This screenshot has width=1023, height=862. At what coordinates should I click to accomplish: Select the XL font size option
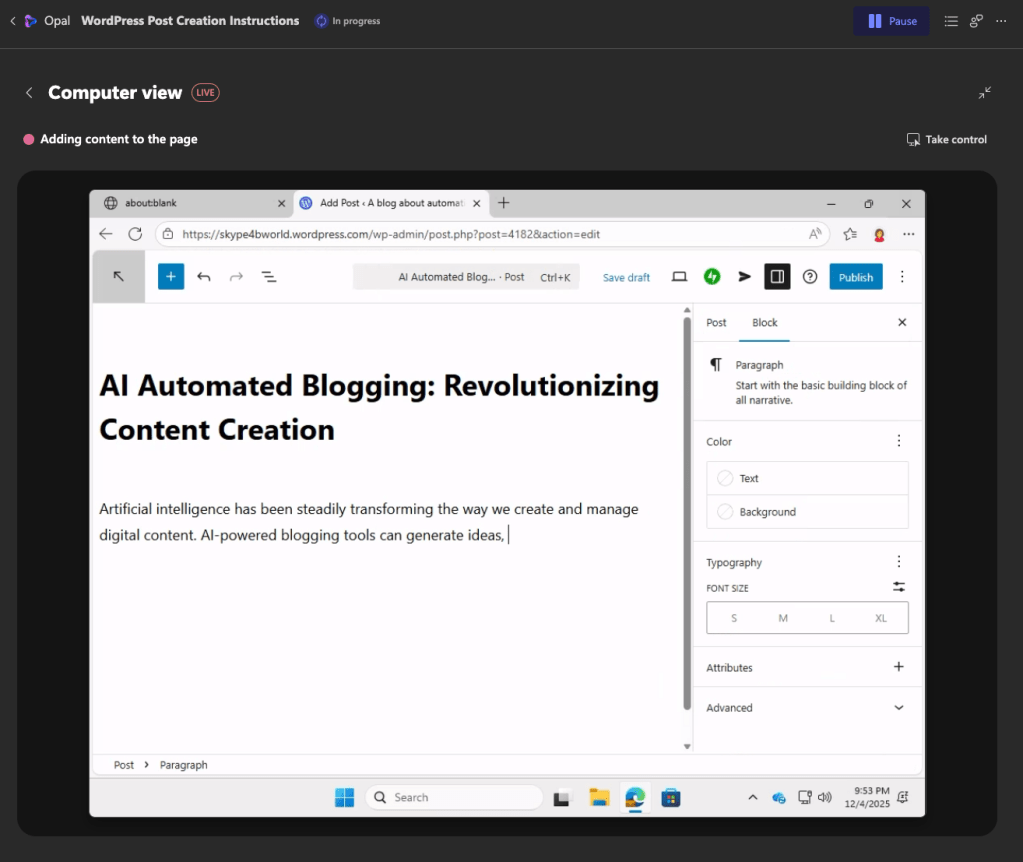pos(881,618)
